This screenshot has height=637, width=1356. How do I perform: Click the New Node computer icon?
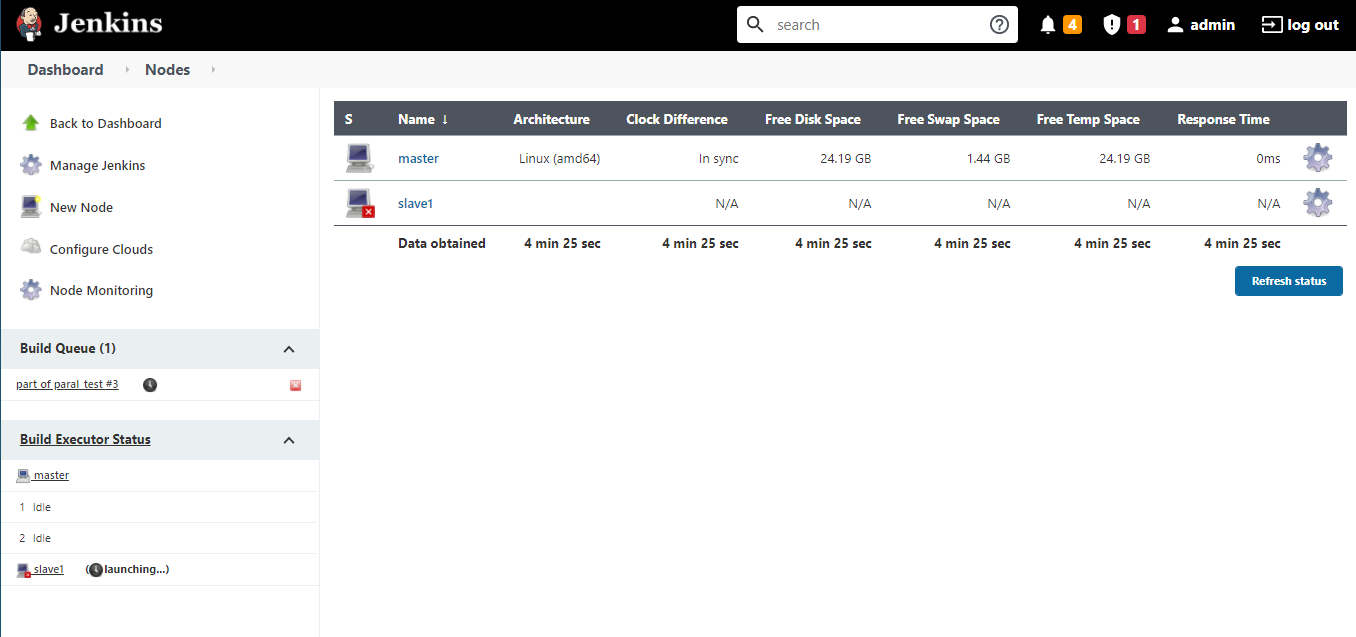(x=31, y=207)
